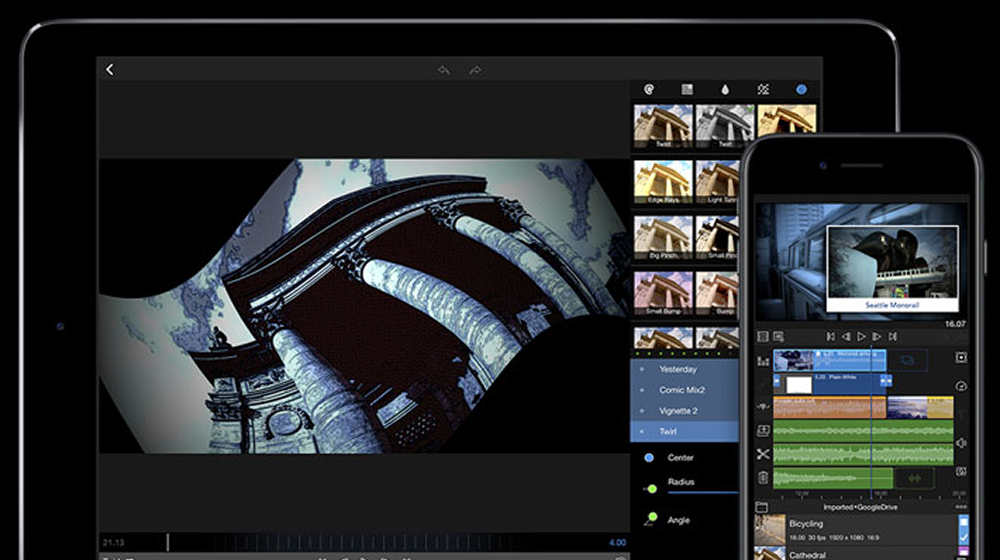
Task: Click the undo arrow icon
Action: [x=443, y=70]
